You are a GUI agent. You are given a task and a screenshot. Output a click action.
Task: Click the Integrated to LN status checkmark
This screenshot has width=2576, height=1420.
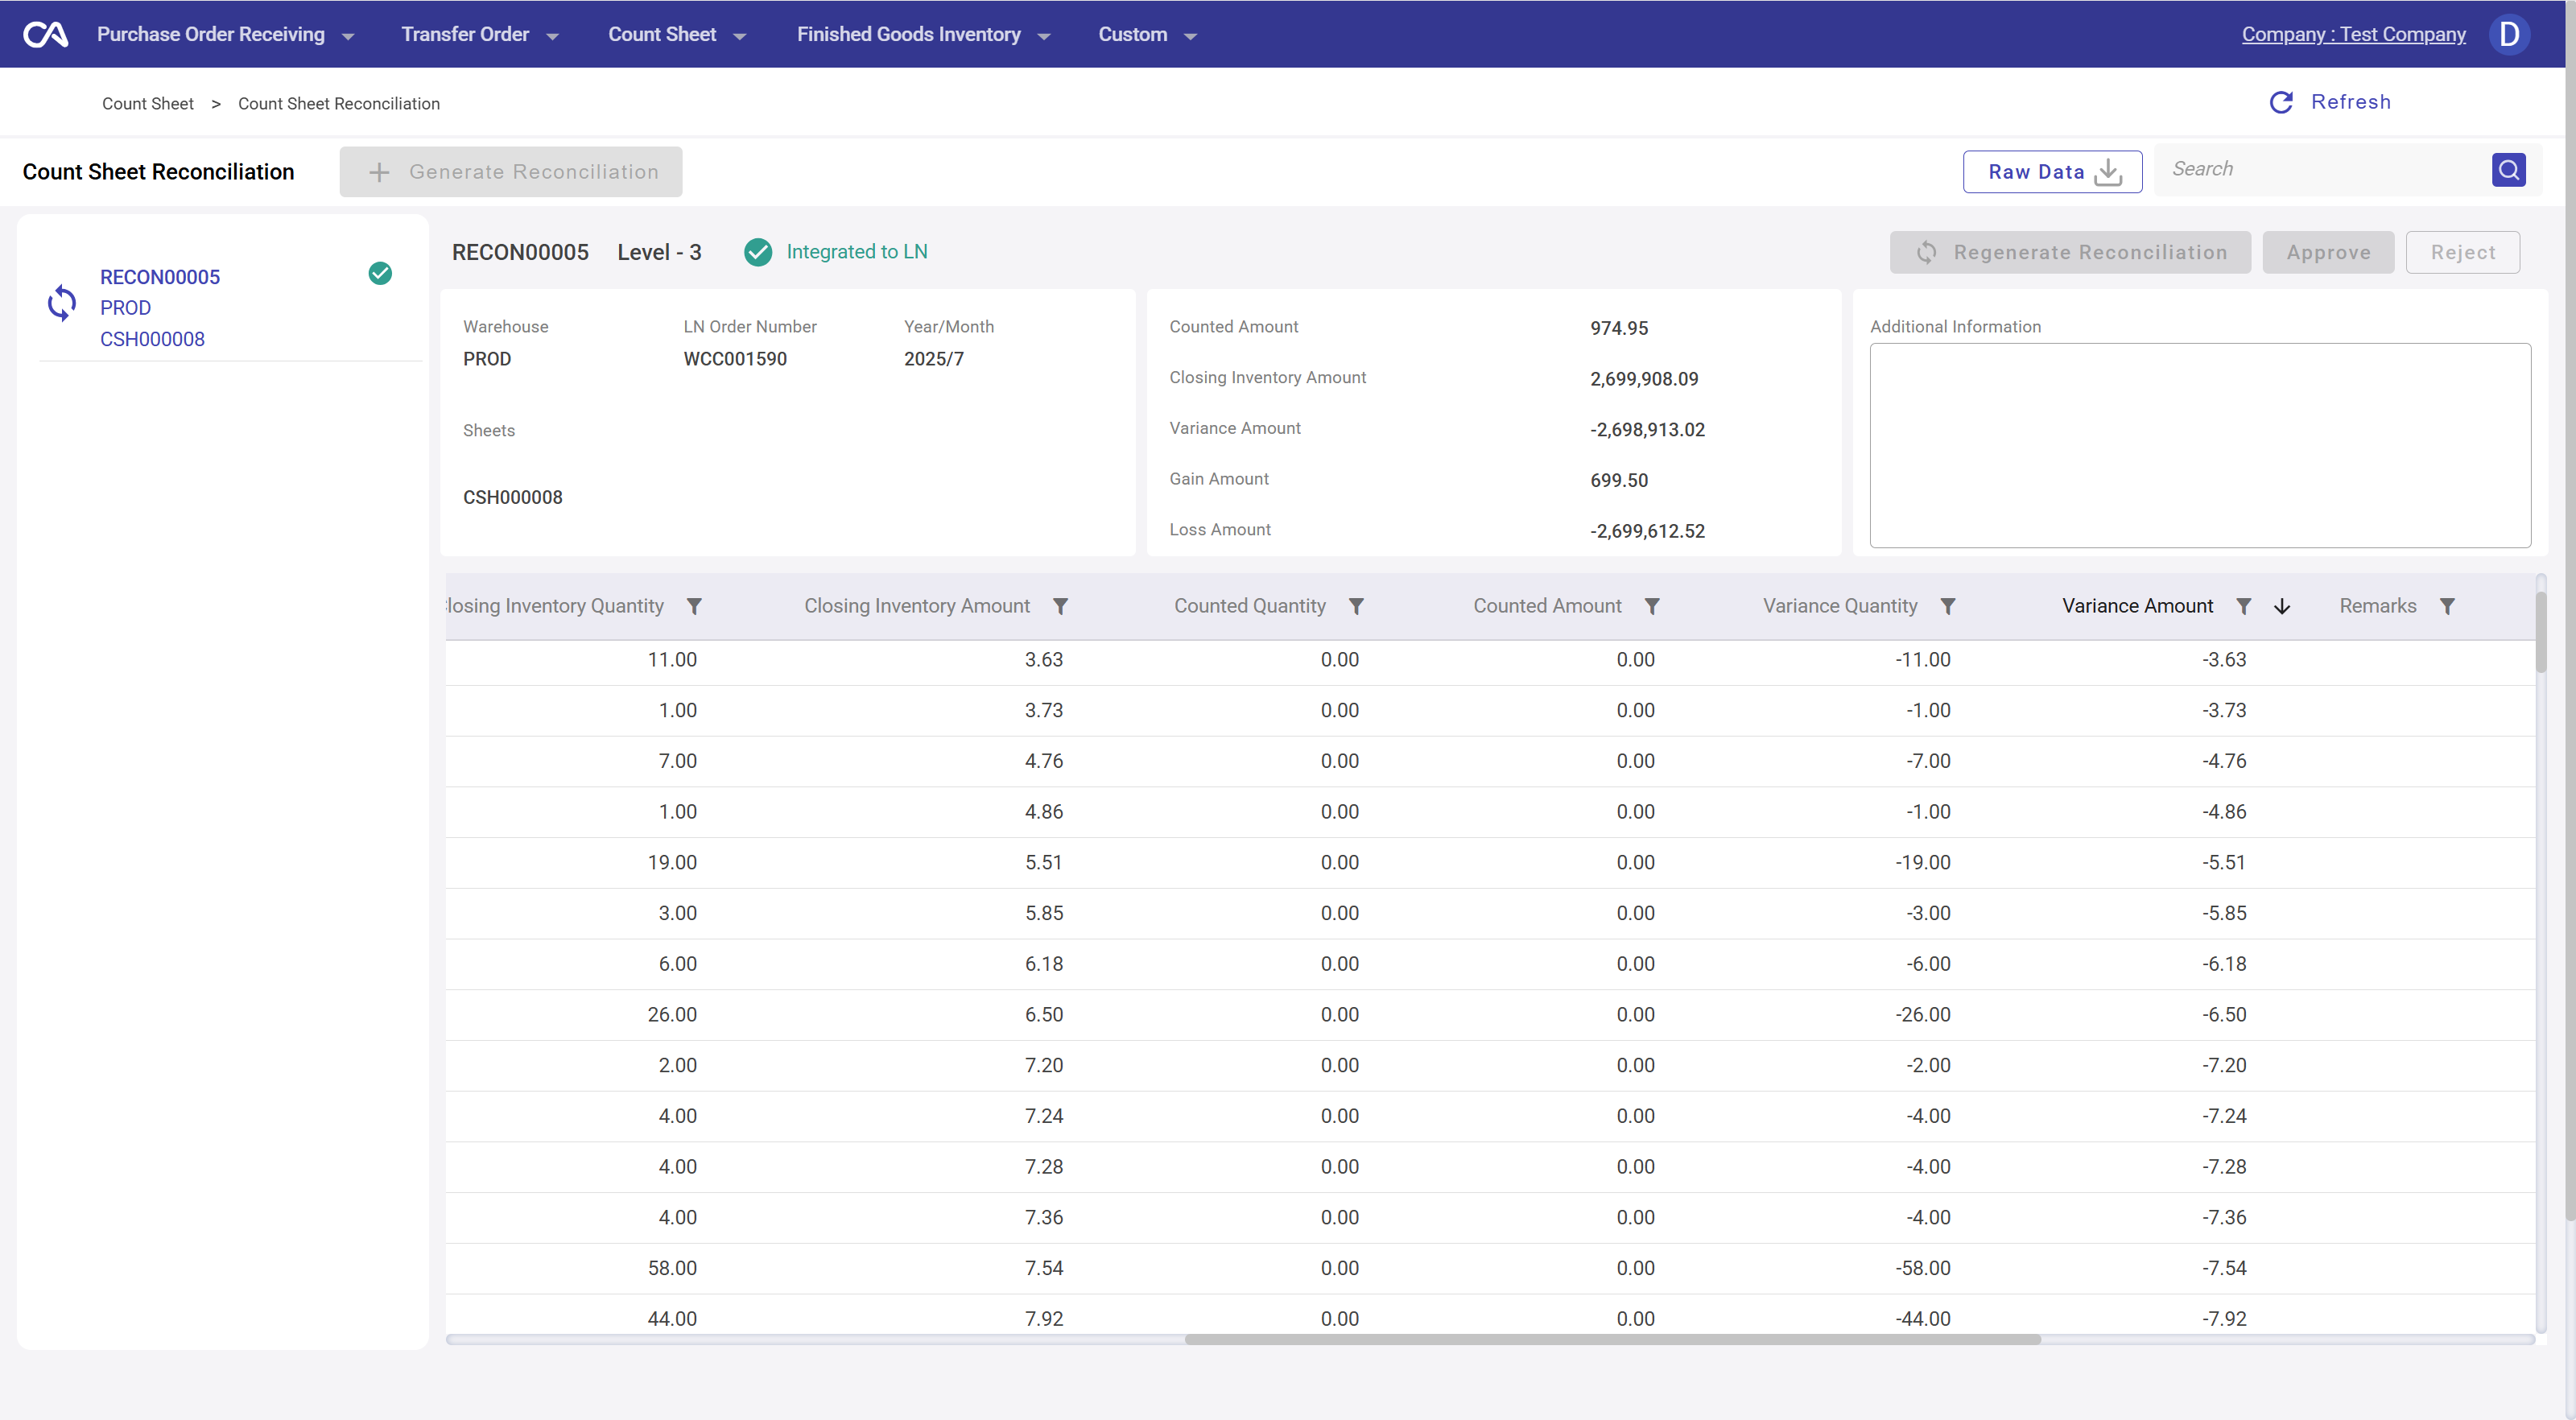click(758, 252)
